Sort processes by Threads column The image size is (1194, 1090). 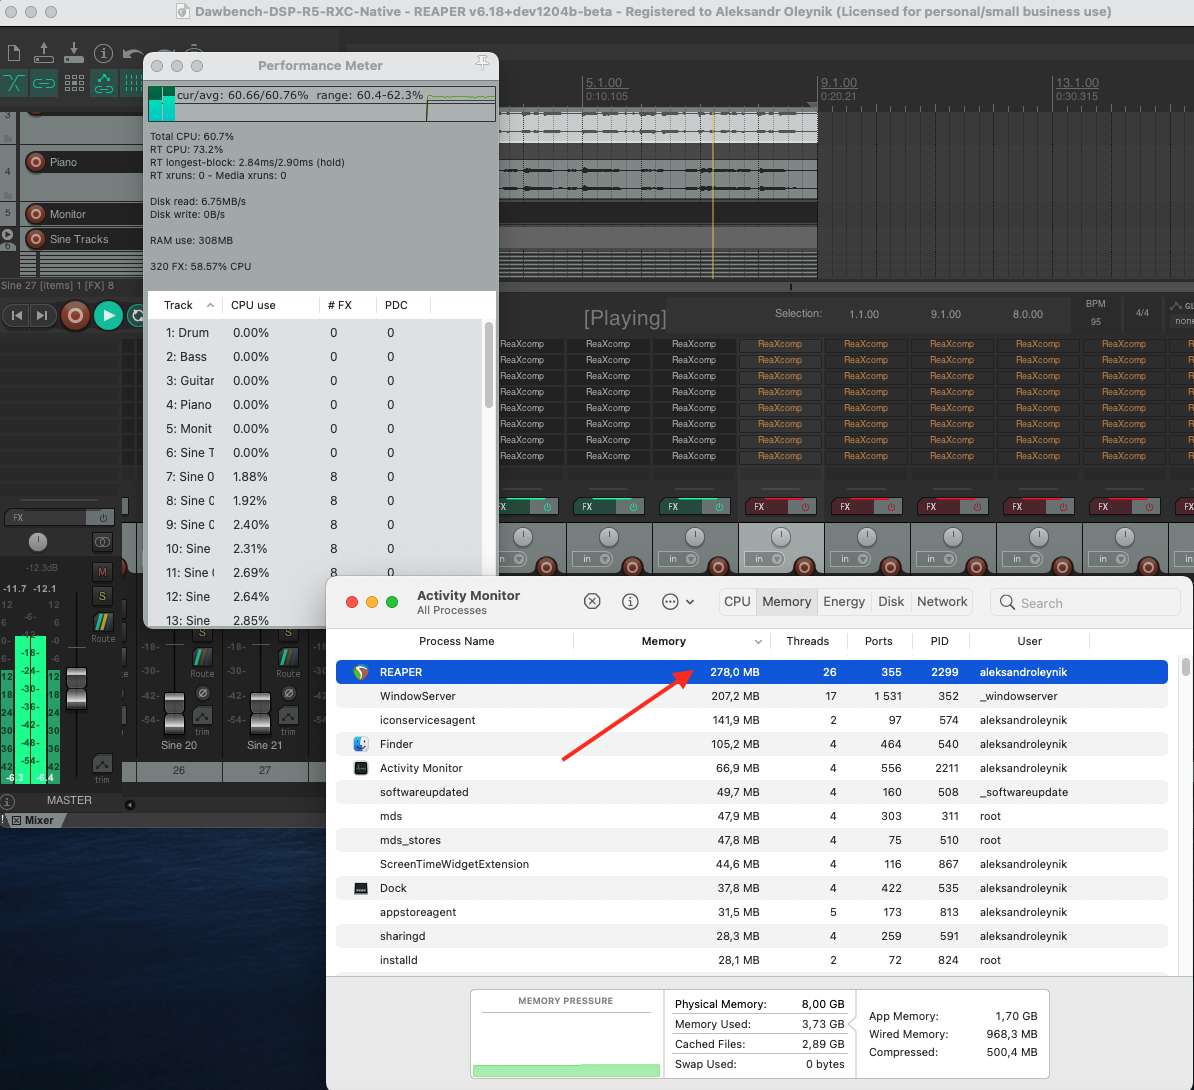click(807, 641)
